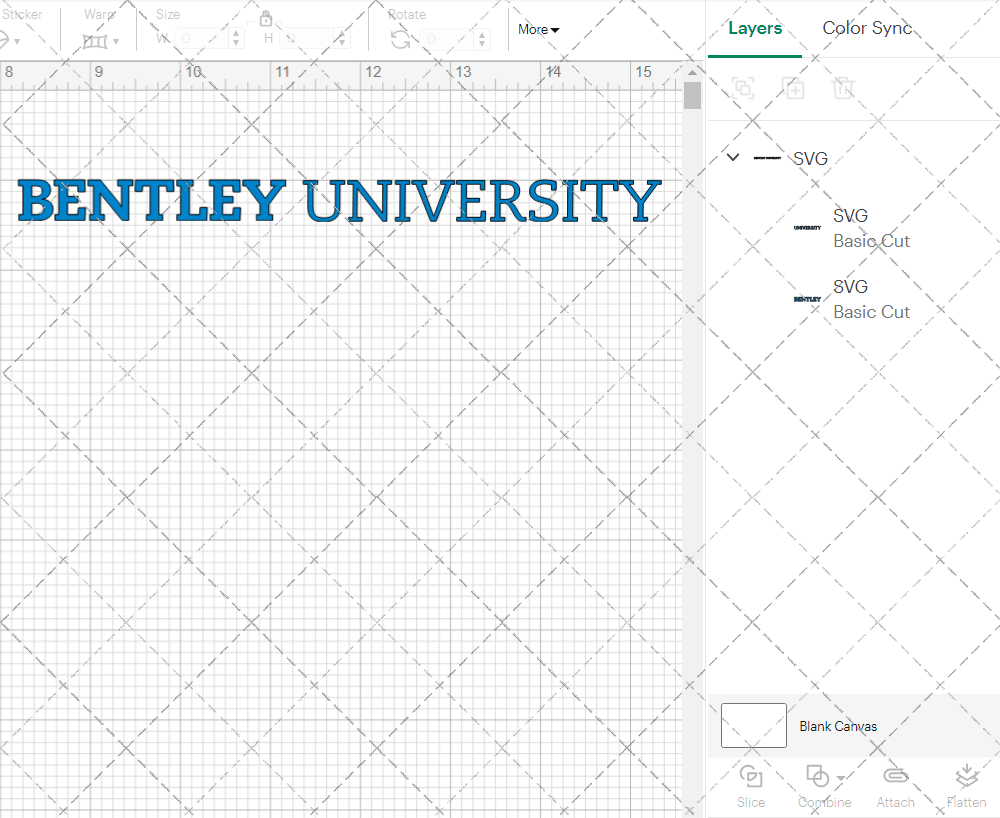Toggle the size aspect-ratio lock
This screenshot has height=818, width=1000.
tap(266, 18)
